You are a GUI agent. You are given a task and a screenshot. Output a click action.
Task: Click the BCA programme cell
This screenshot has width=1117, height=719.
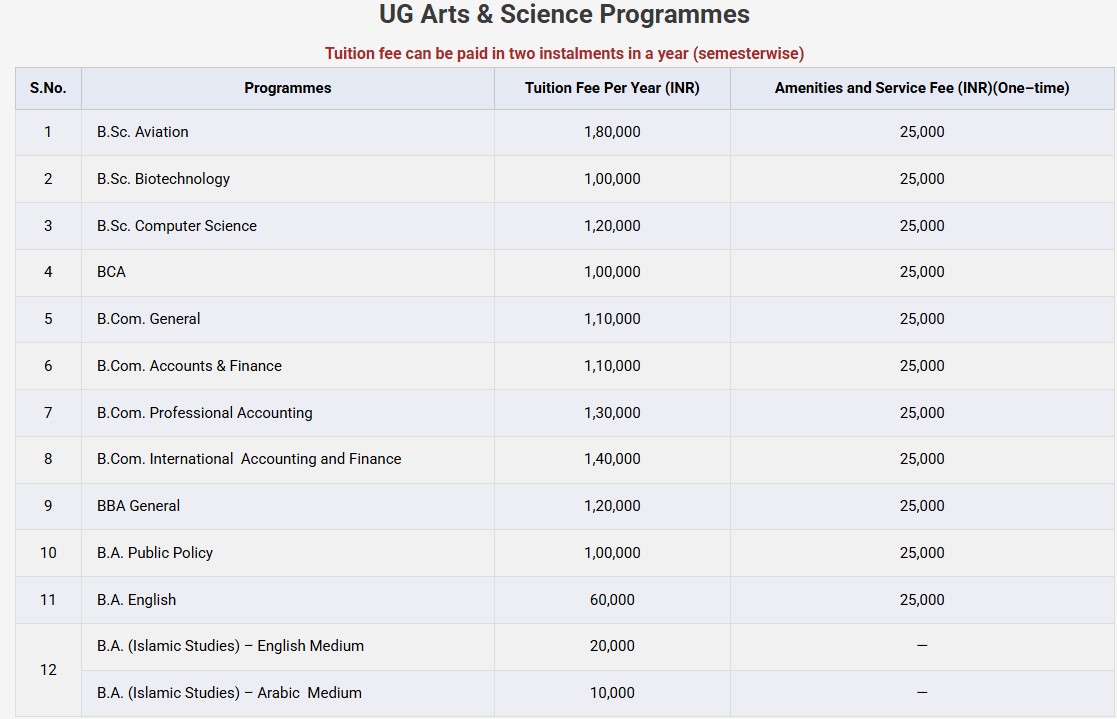[111, 272]
